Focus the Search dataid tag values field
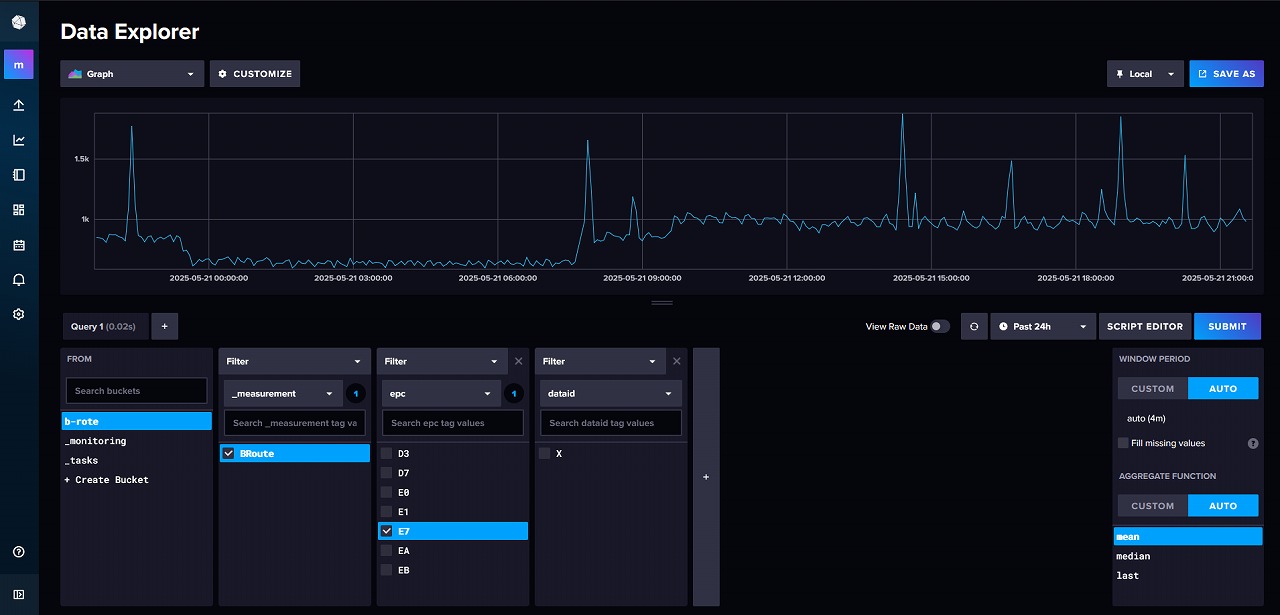1280x615 pixels. 611,422
